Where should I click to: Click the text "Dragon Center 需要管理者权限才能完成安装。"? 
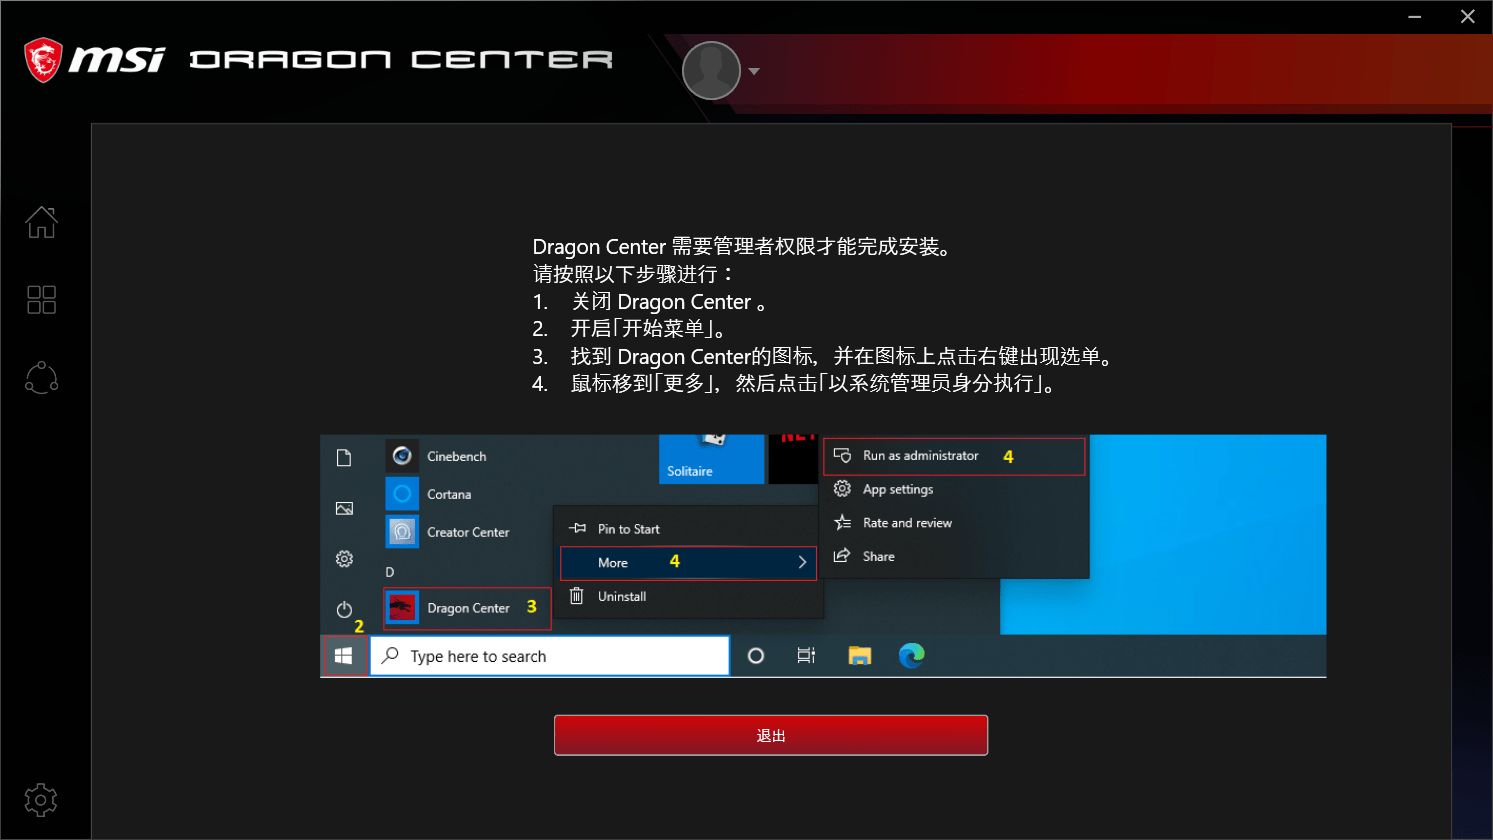point(743,247)
